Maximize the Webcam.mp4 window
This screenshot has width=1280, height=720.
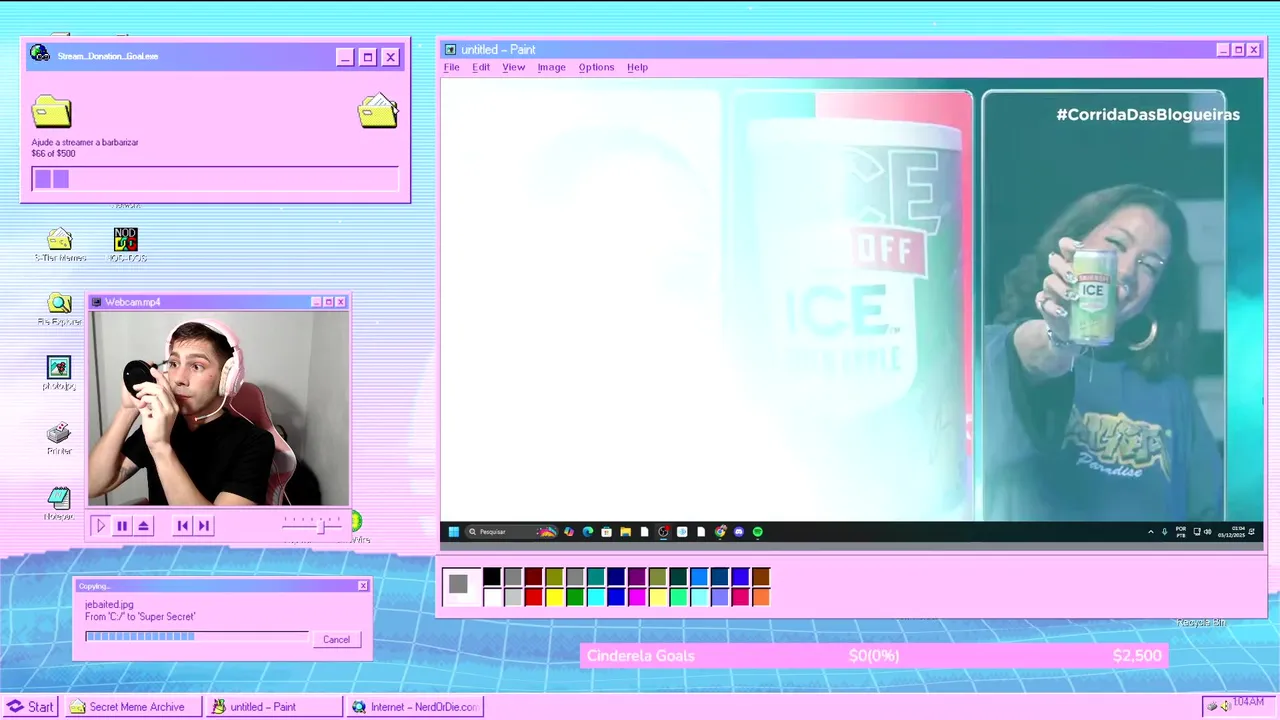(328, 302)
